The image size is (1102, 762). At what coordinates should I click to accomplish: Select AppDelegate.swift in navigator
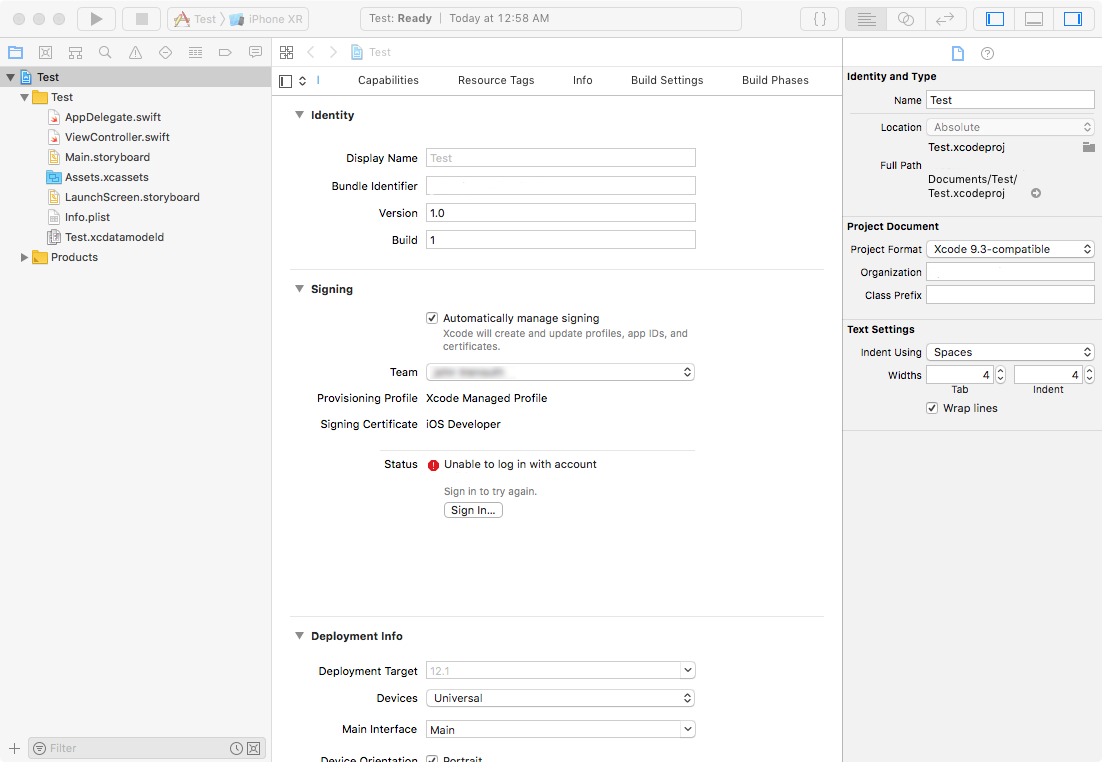(x=112, y=117)
